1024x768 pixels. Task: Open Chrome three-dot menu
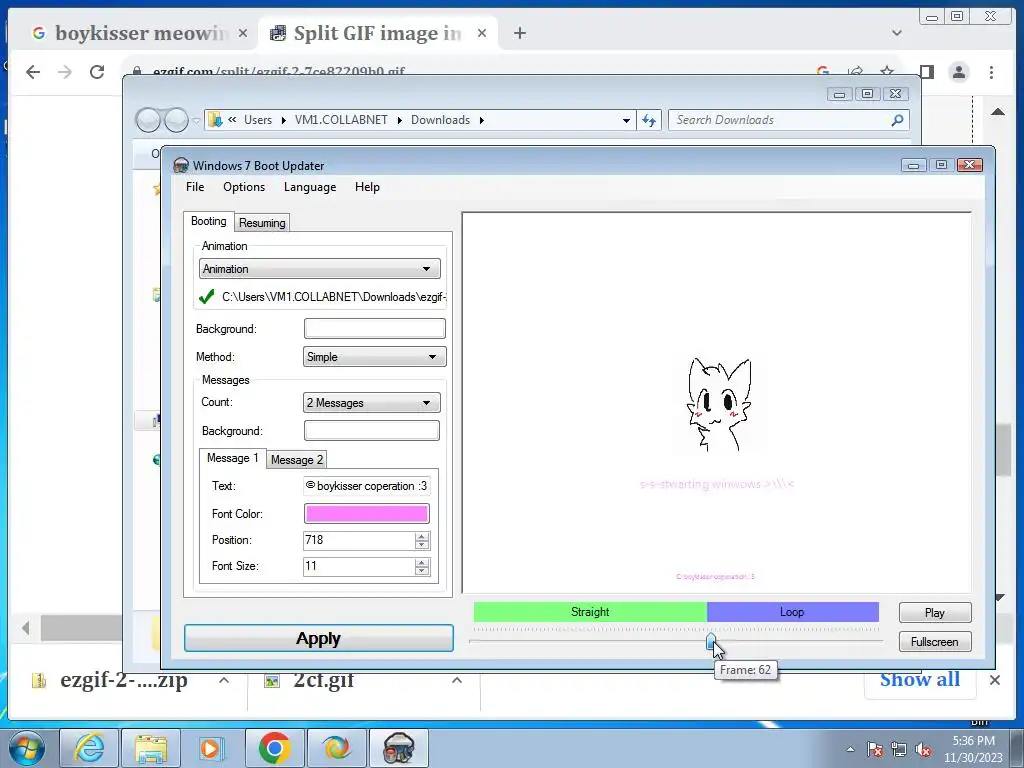pos(991,72)
